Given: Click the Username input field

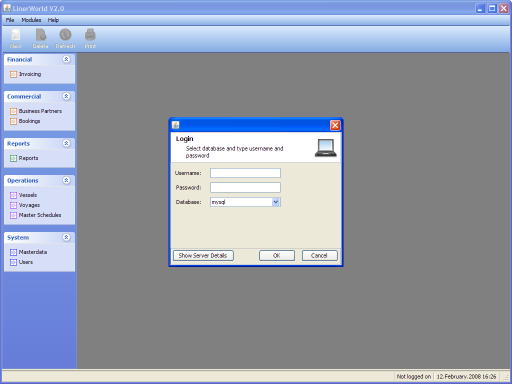Looking at the screenshot, I should click(x=245, y=173).
